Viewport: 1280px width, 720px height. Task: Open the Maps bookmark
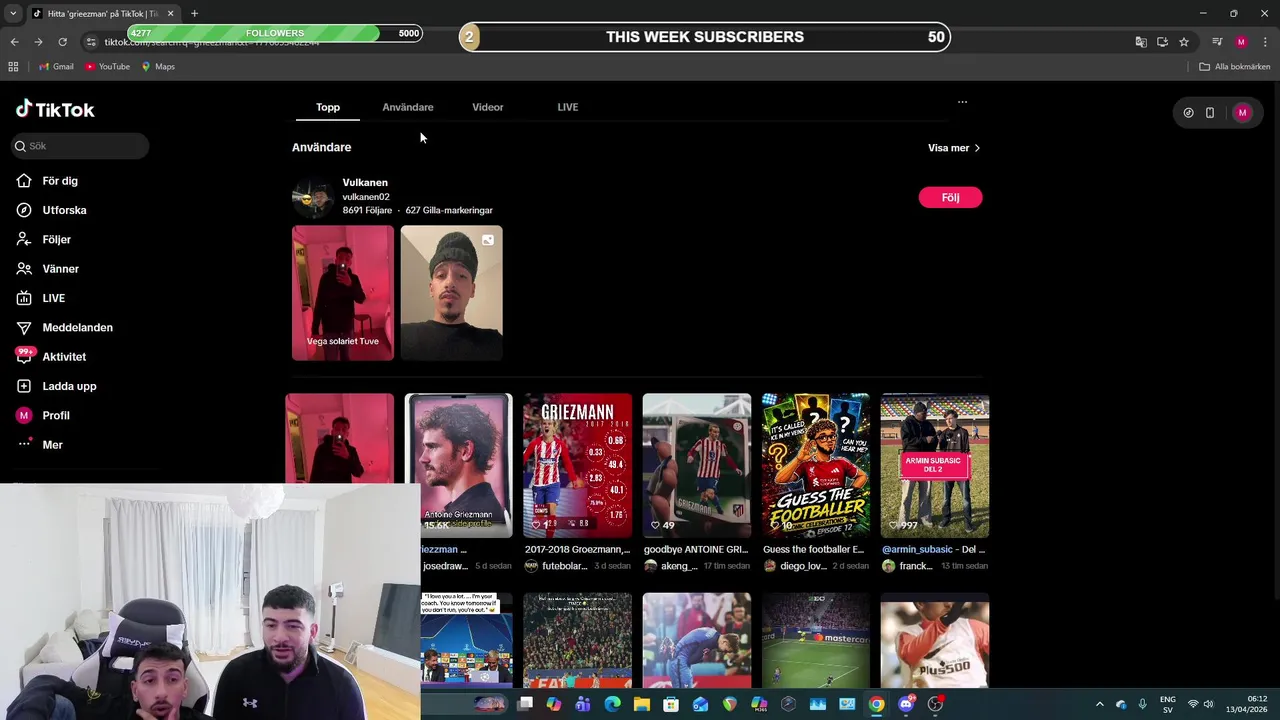tap(158, 67)
